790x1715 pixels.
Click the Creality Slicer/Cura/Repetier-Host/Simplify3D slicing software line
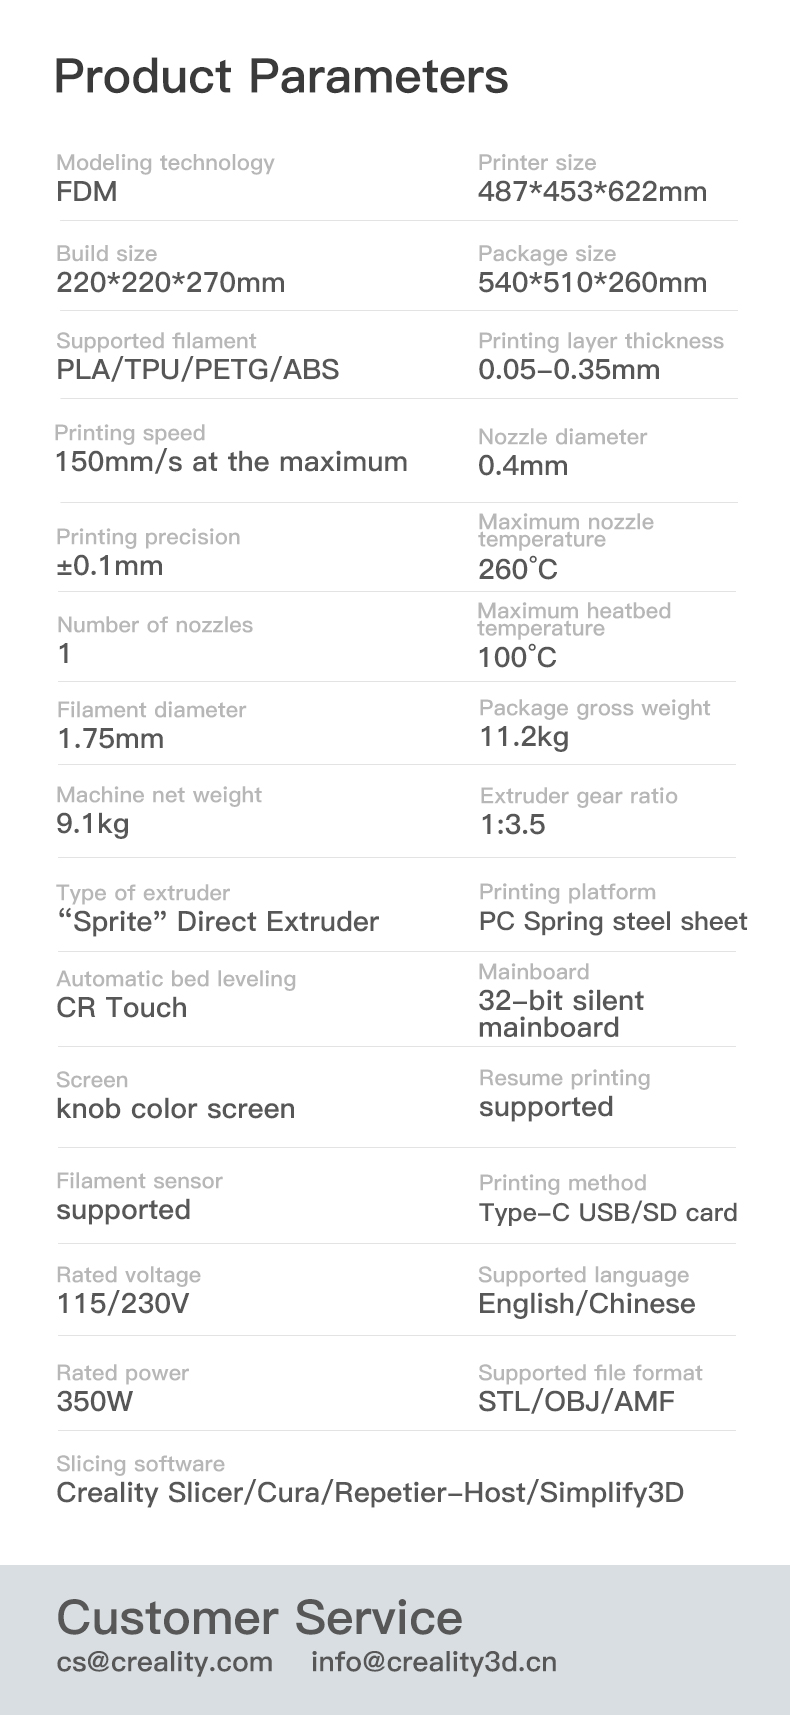pos(370,1493)
